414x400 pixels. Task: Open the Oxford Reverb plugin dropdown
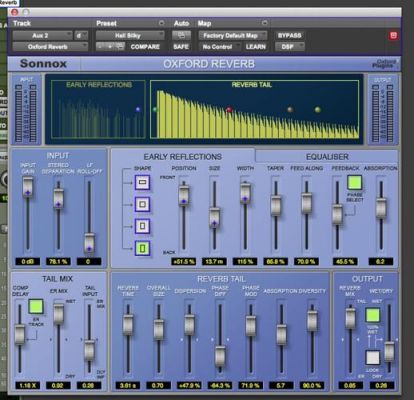click(50, 47)
